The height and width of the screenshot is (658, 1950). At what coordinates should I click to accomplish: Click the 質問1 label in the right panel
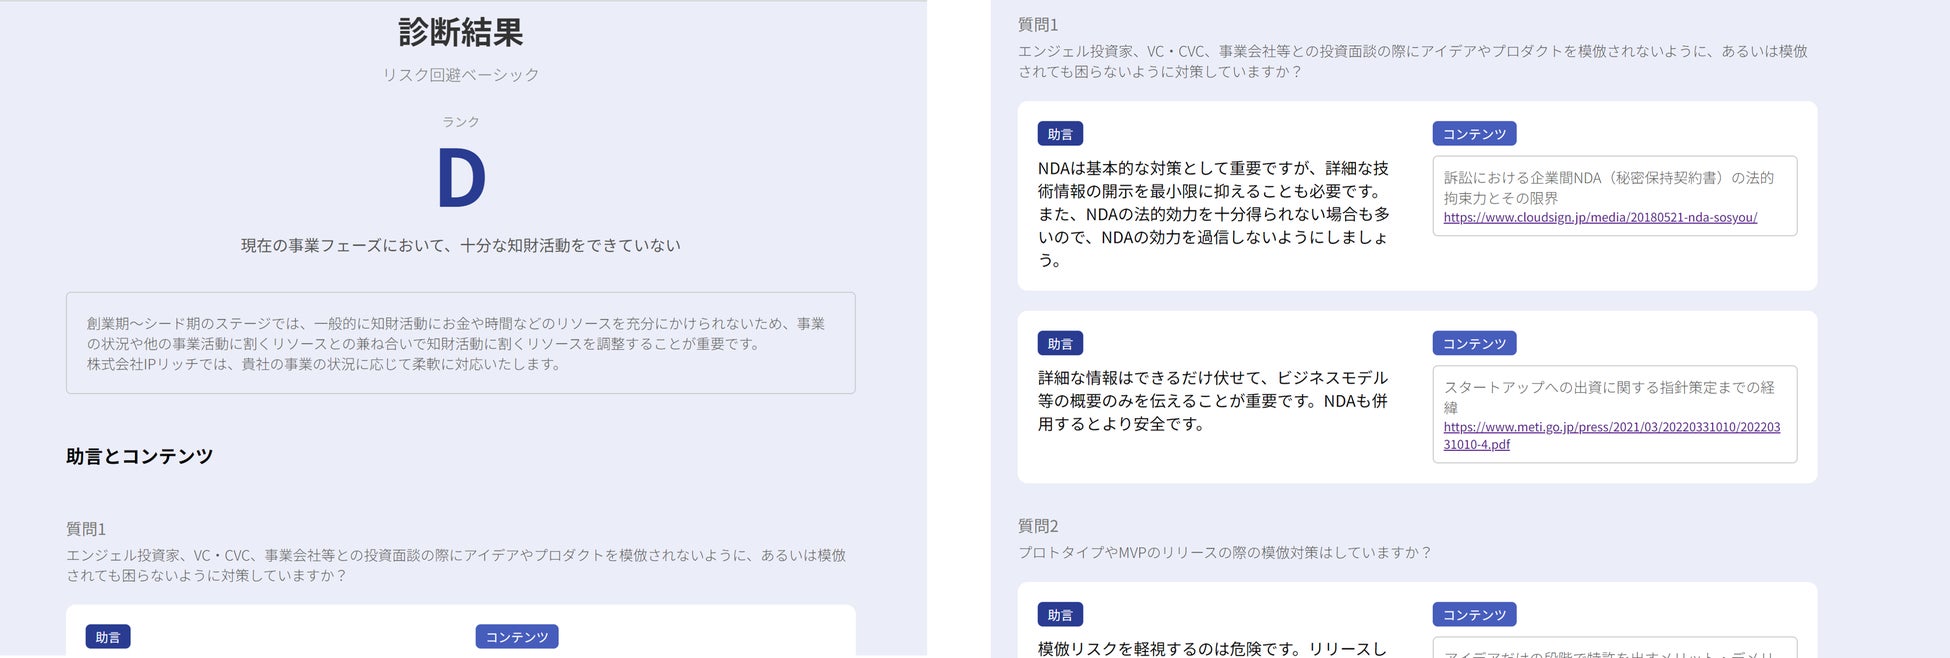(x=1038, y=25)
